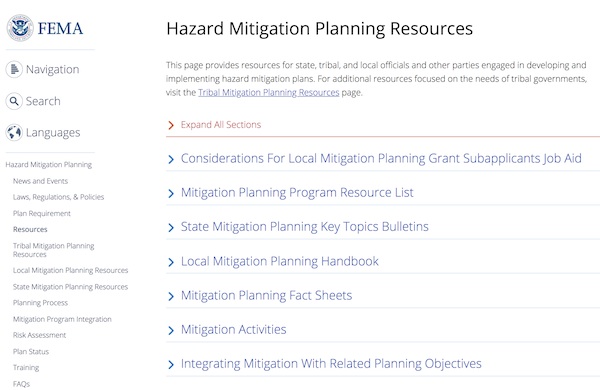
Task: Click the Languages globe icon
Action: click(x=14, y=132)
